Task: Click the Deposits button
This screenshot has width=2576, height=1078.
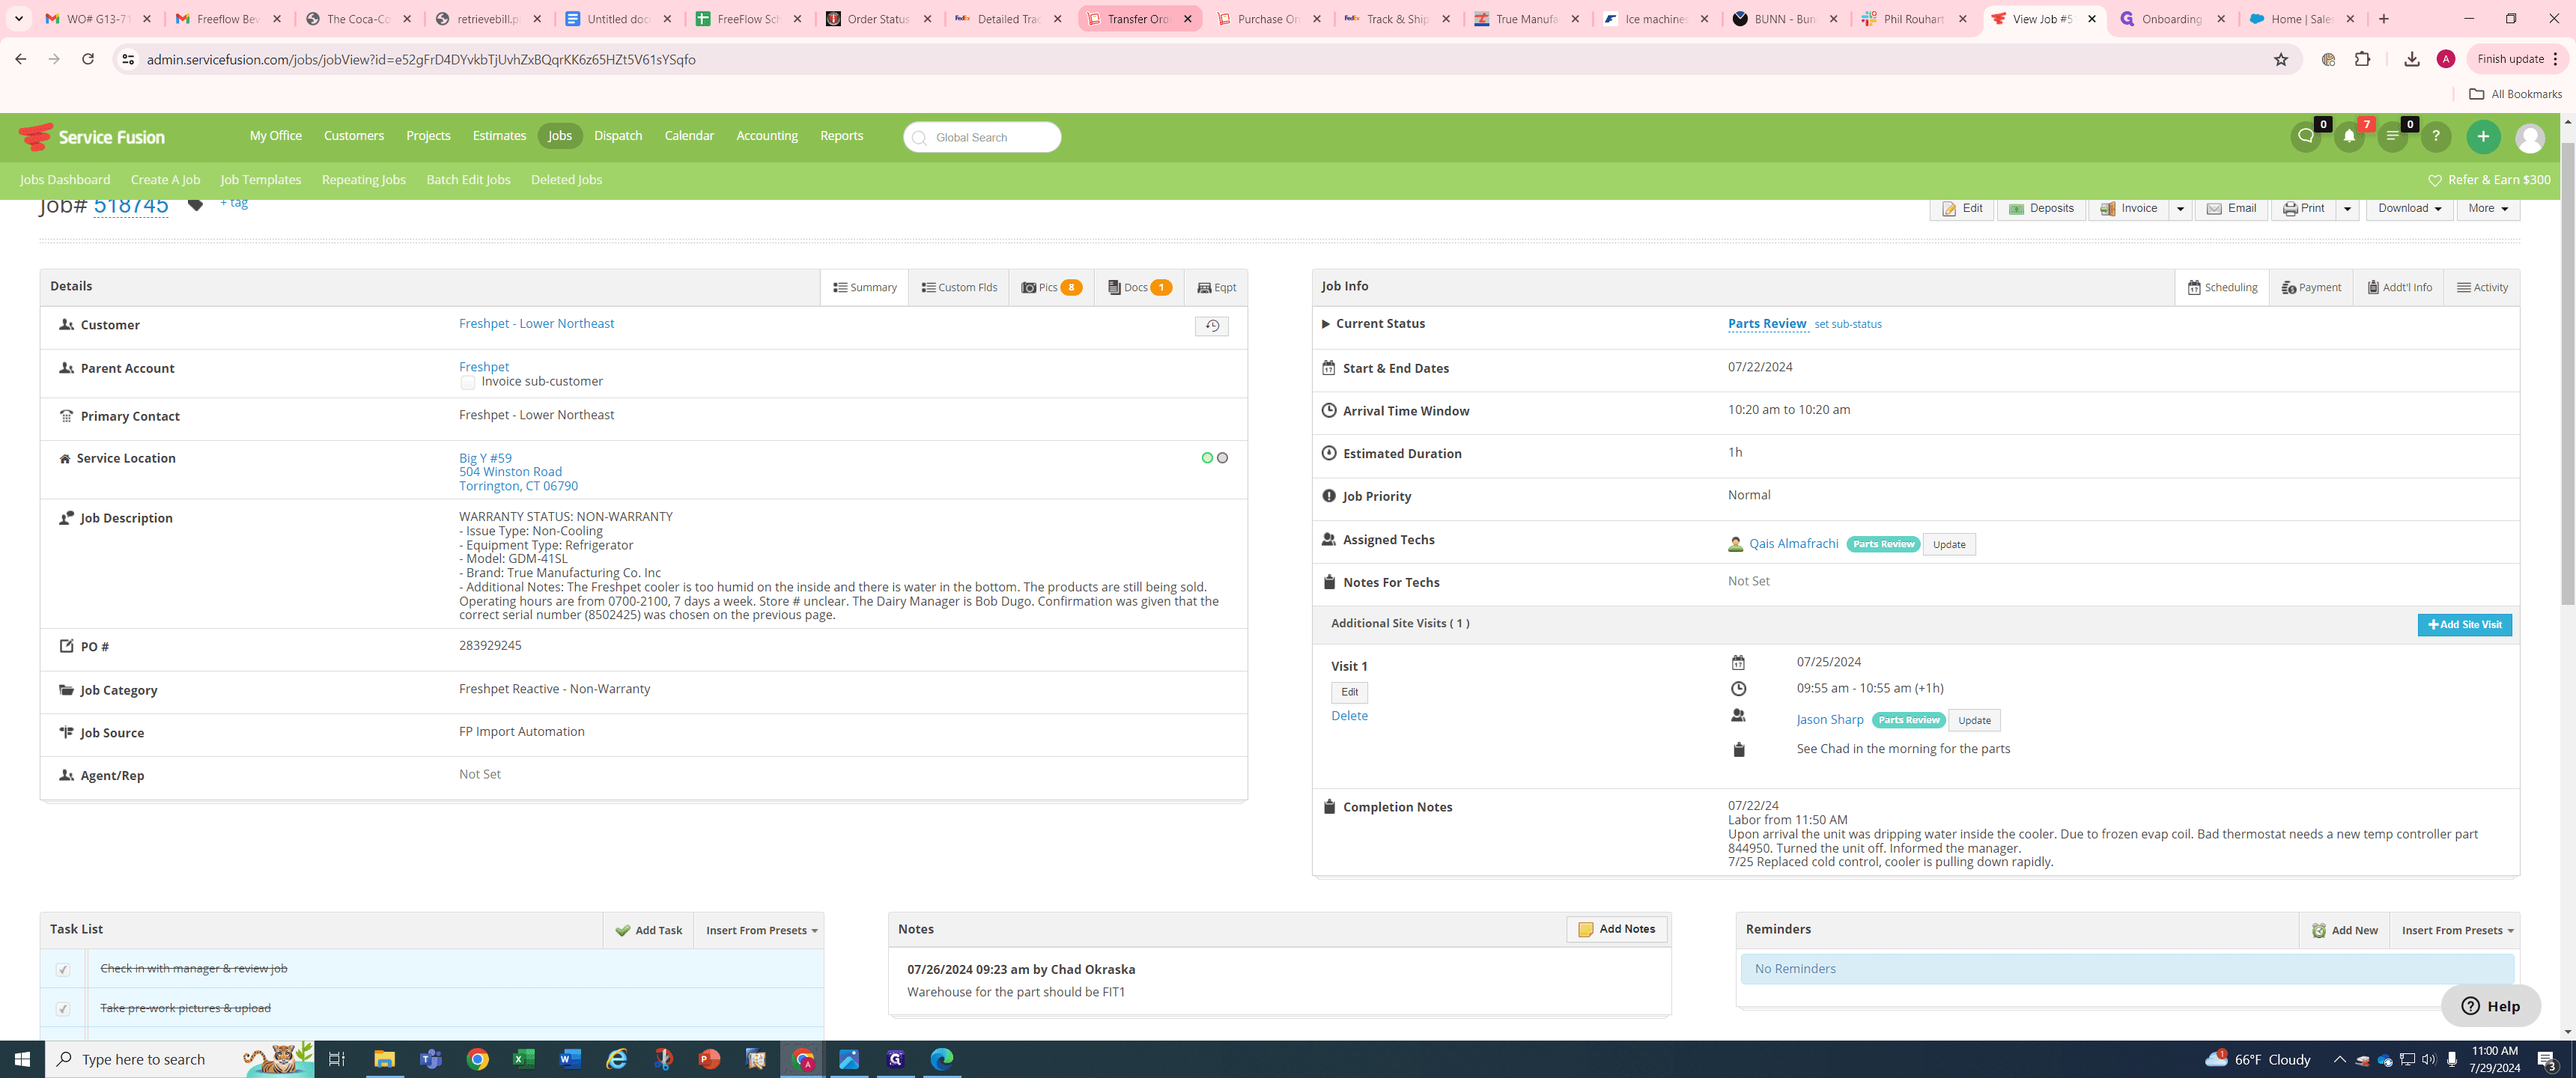Action: (2041, 209)
